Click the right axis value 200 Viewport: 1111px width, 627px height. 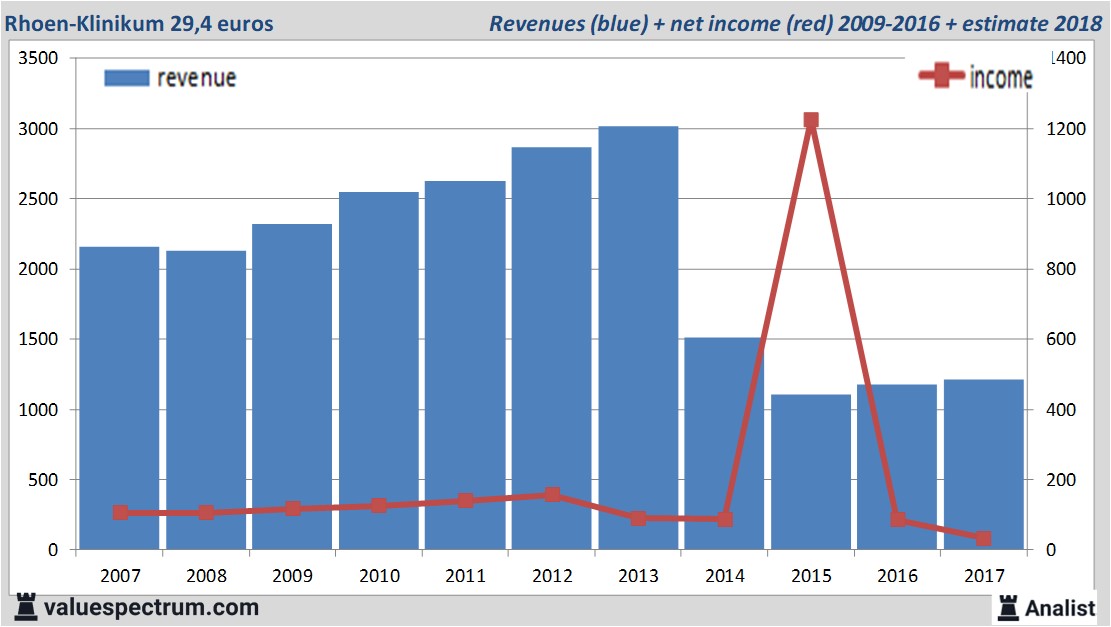point(1061,480)
